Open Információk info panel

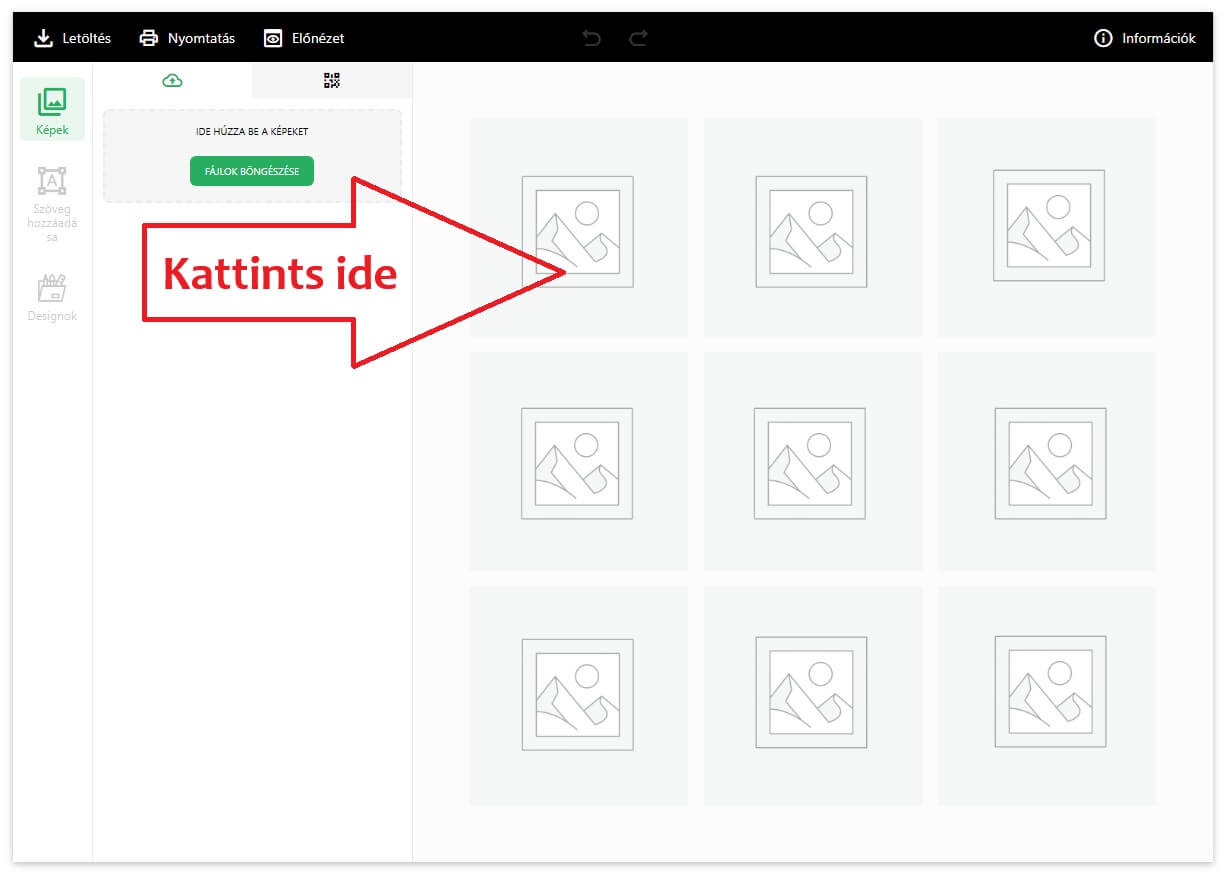click(x=1103, y=38)
